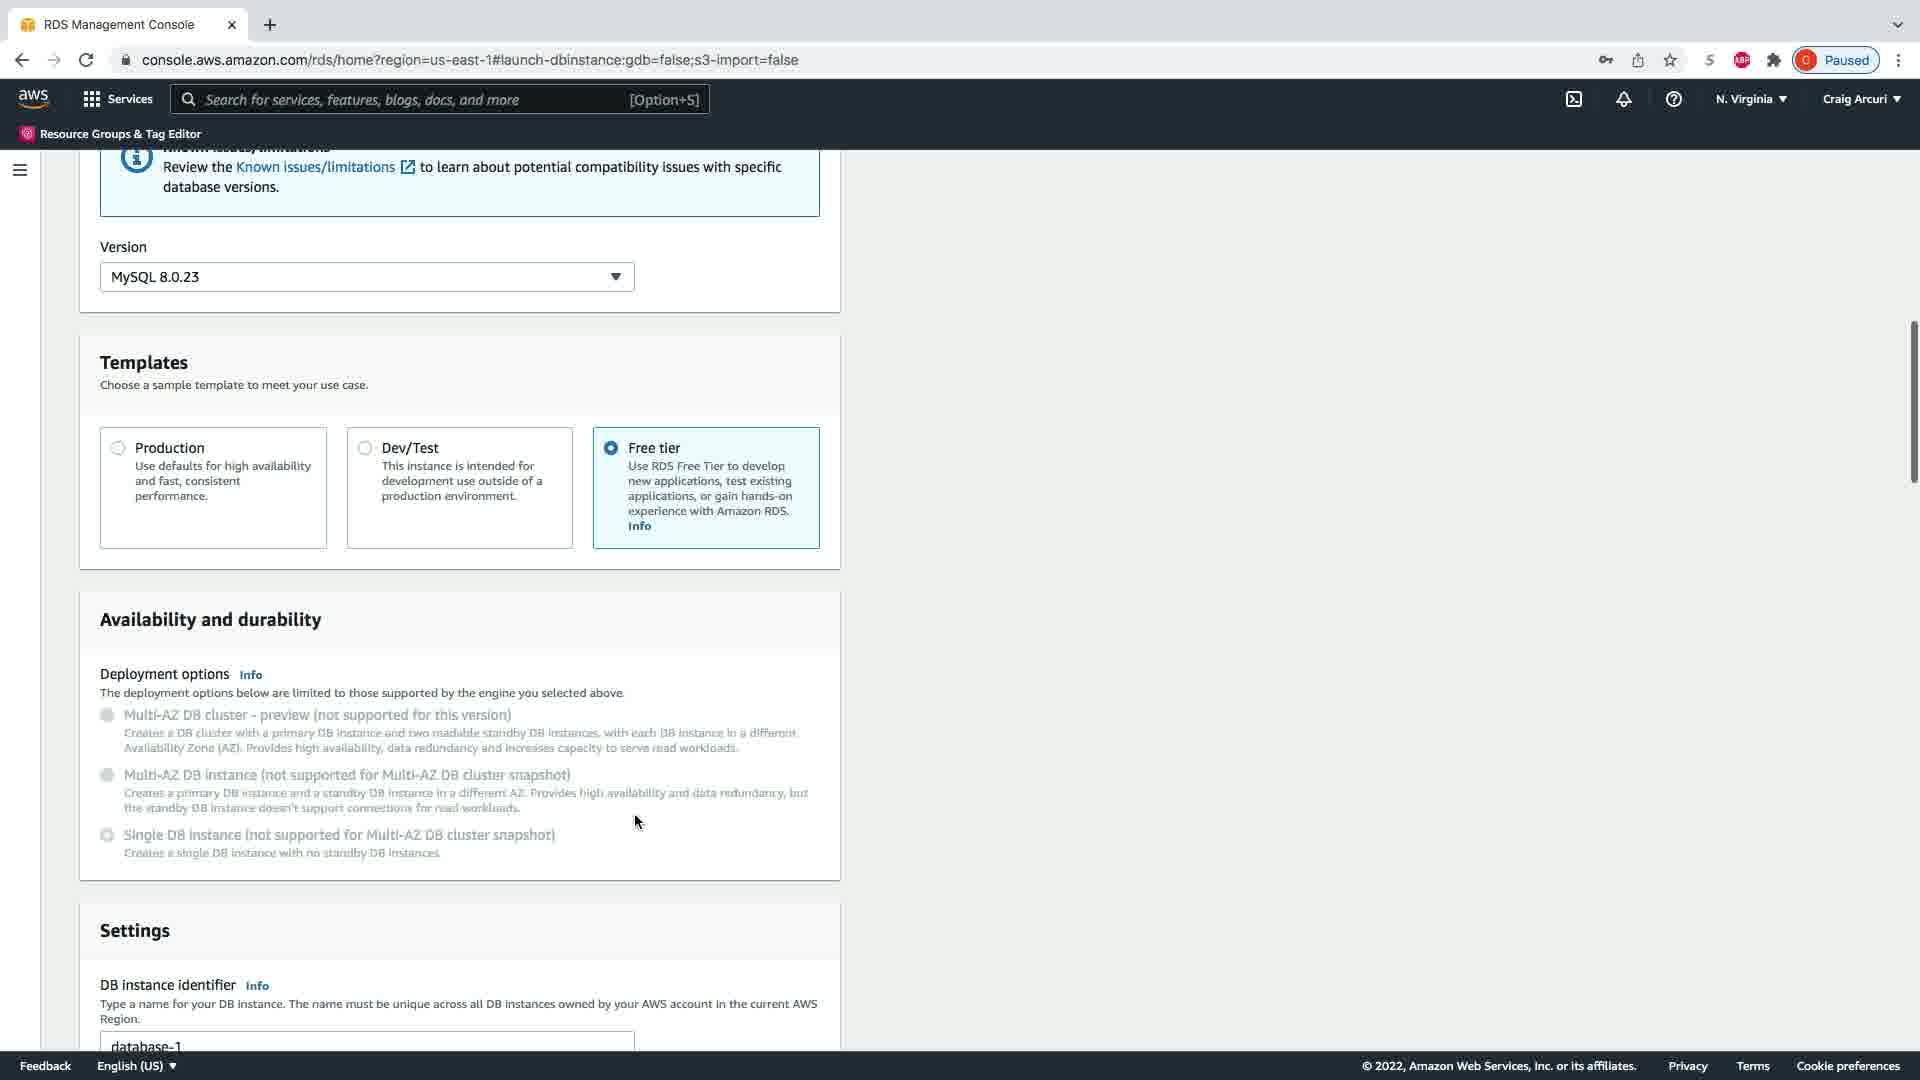Image resolution: width=1920 pixels, height=1080 pixels.
Task: Click browser extensions puzzle icon
Action: coord(1773,60)
